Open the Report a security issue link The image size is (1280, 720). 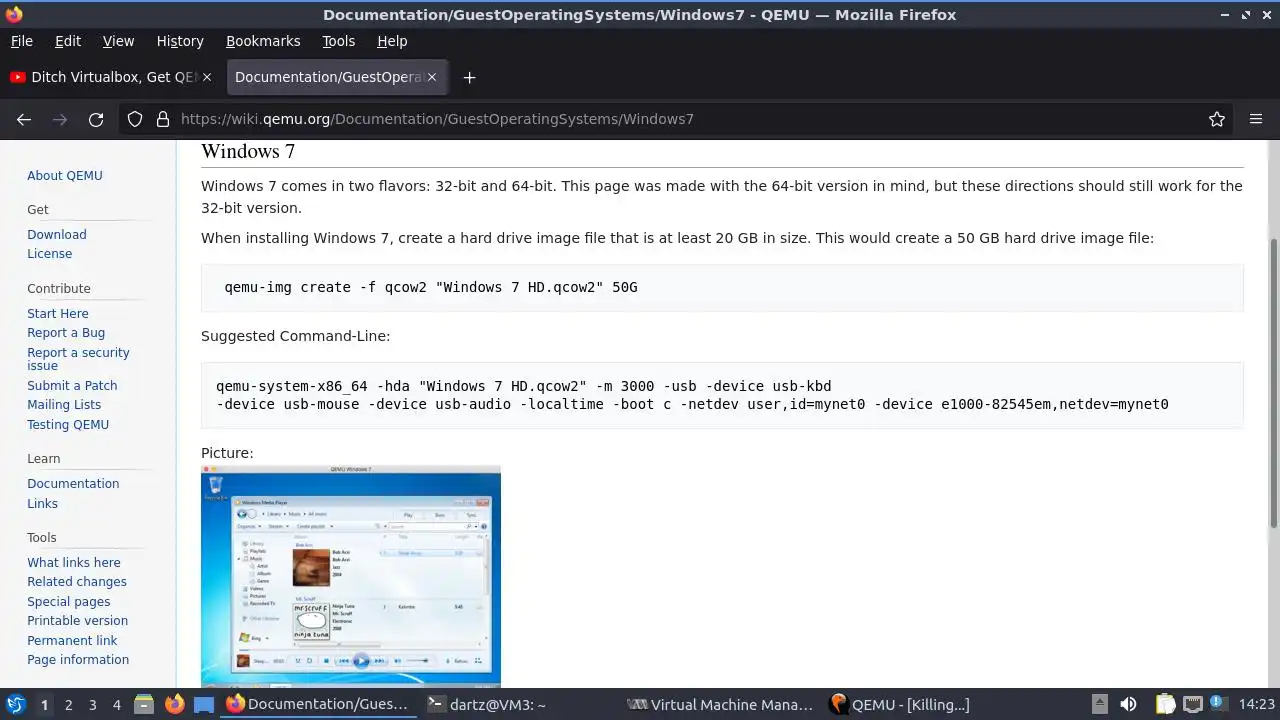tap(78, 359)
